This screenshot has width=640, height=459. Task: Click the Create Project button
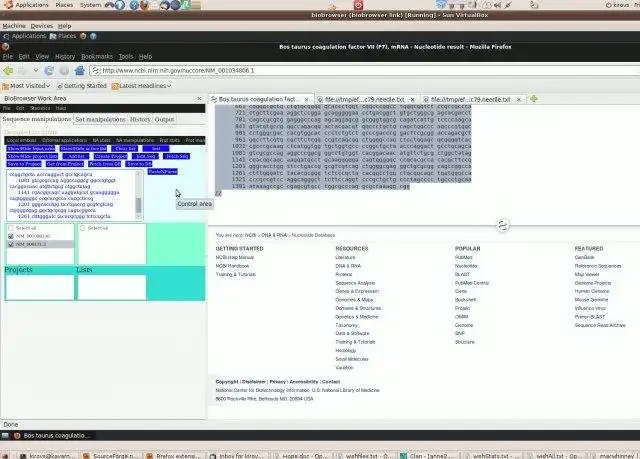[110, 156]
